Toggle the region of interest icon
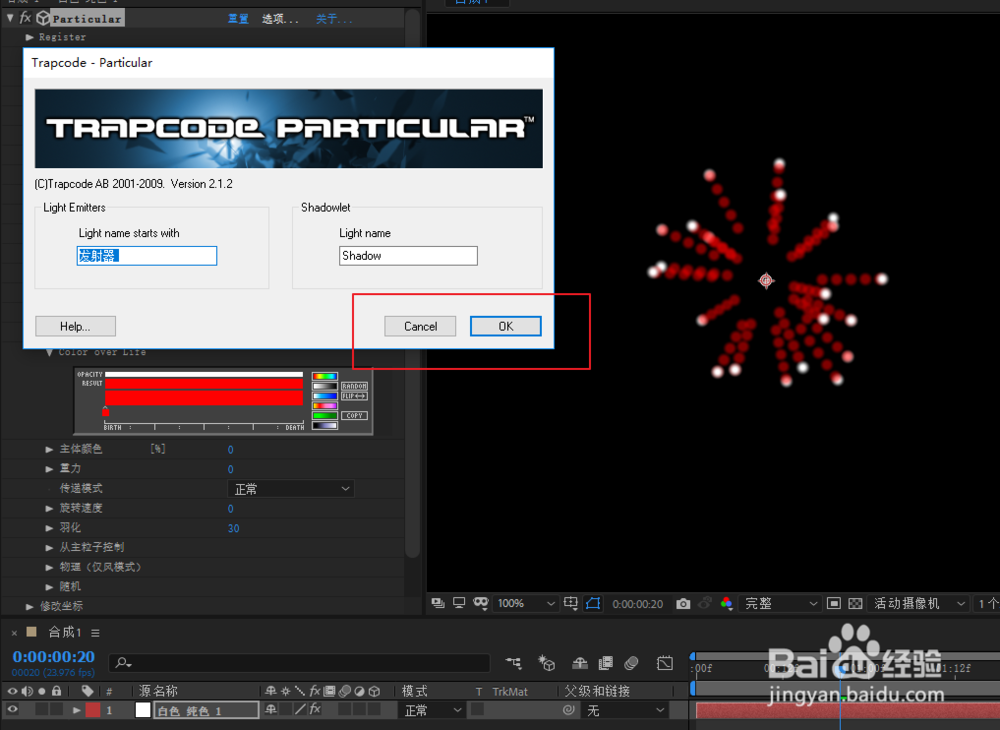 click(x=593, y=603)
